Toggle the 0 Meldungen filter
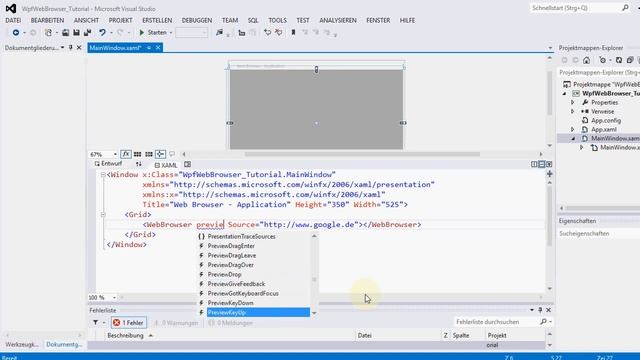The width and height of the screenshot is (640, 360). [x=230, y=322]
